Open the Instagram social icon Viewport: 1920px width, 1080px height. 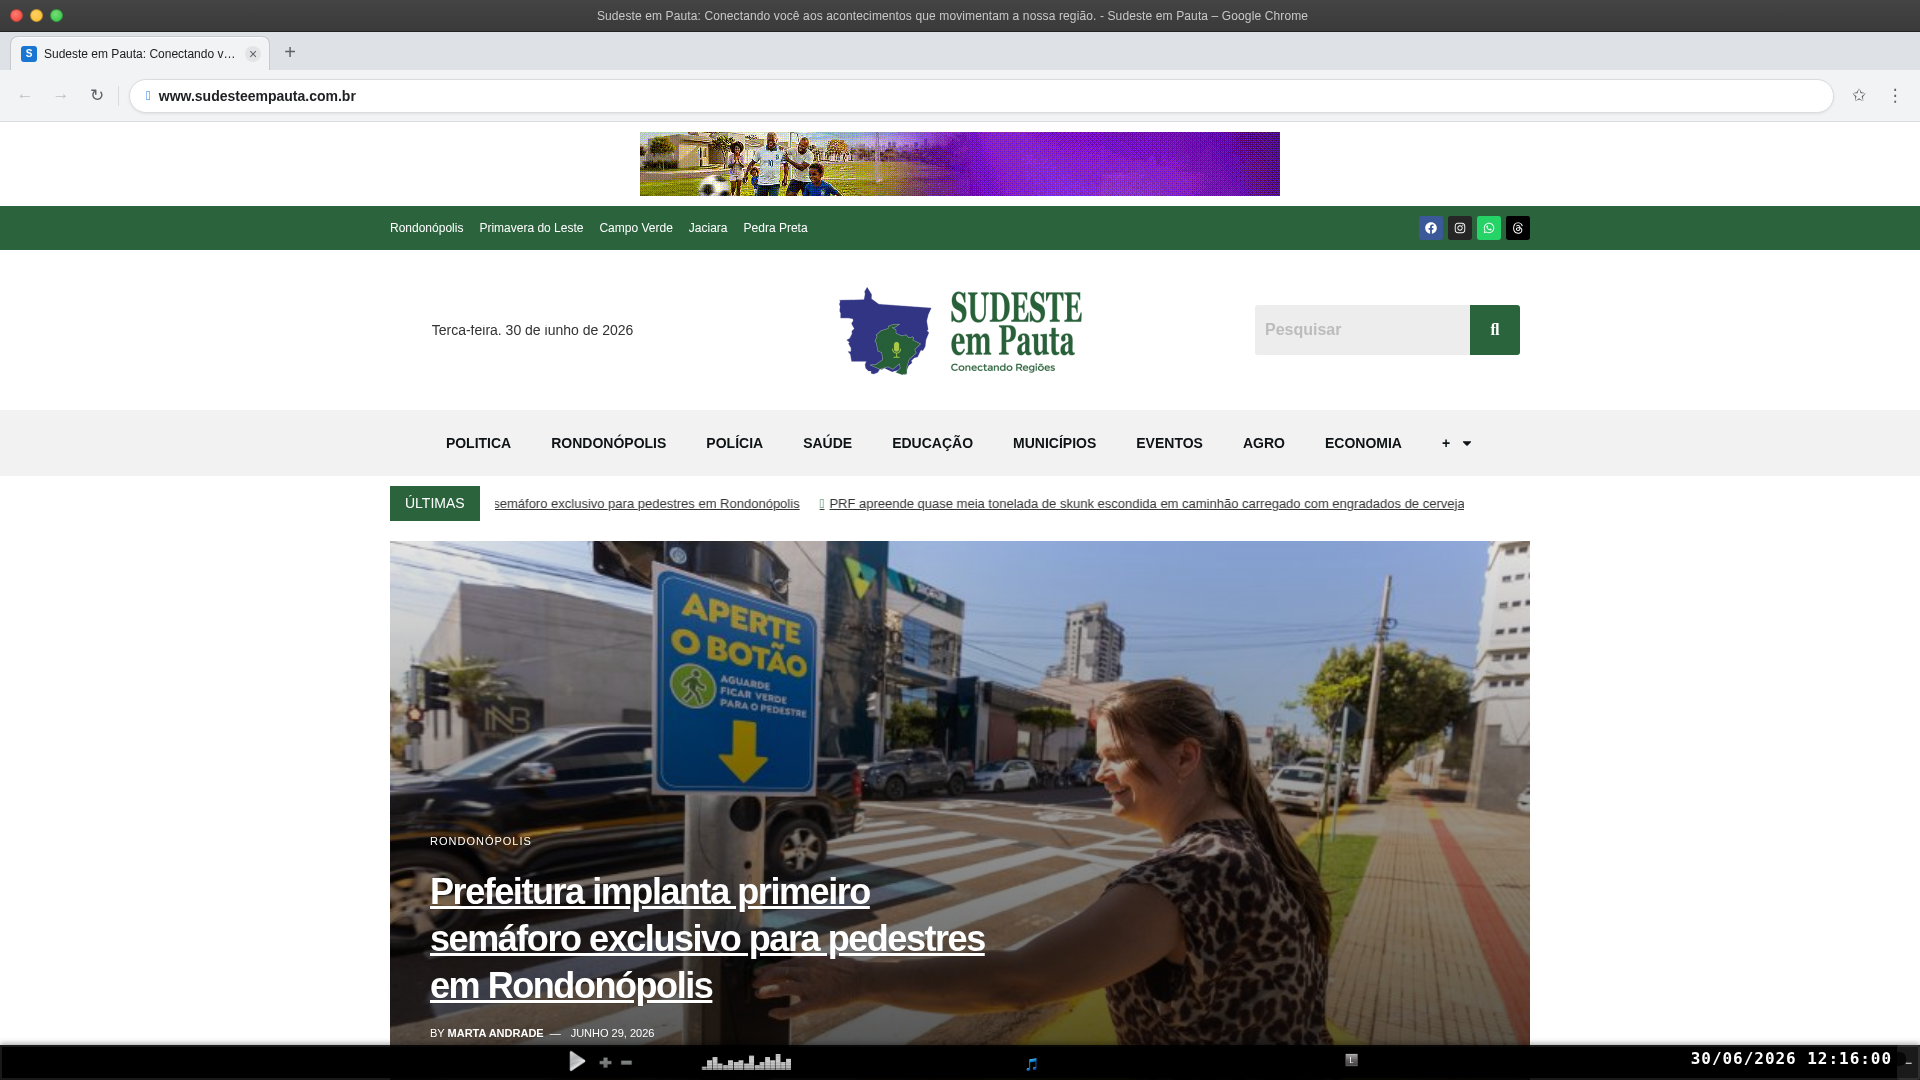click(x=1460, y=228)
